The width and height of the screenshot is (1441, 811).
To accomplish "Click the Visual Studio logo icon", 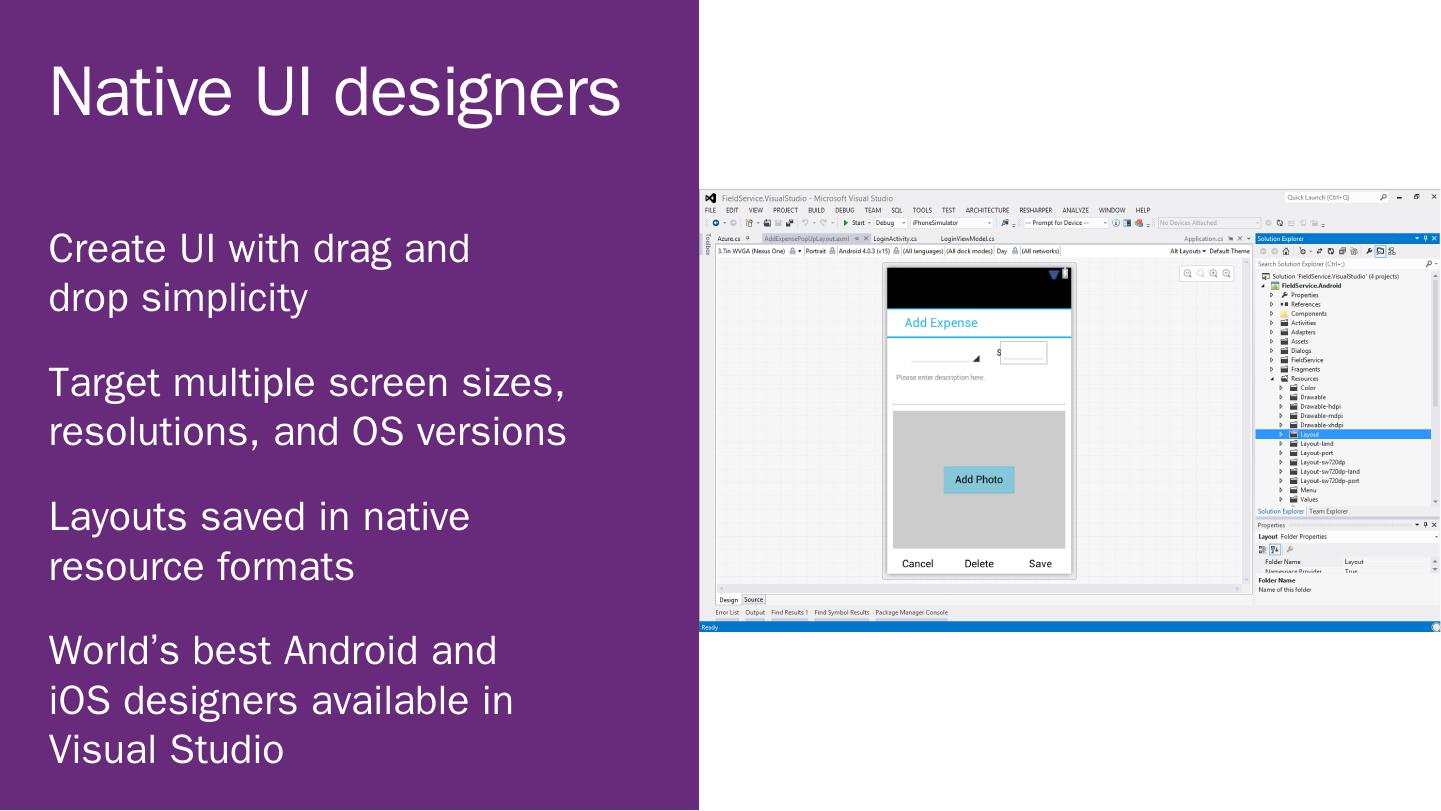I will [710, 198].
